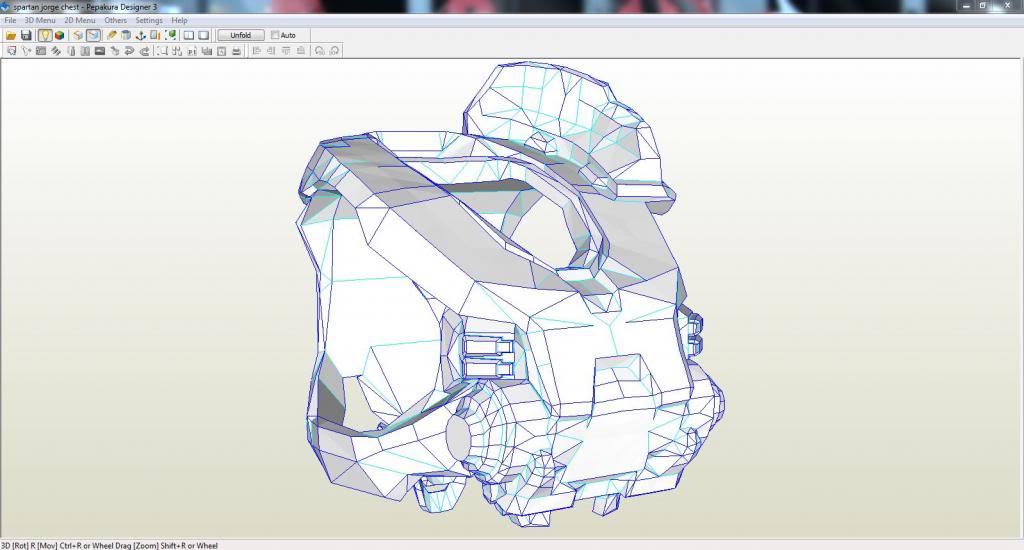Click the print-setup page icon
Screen dimensions: 1024x550
[221, 51]
